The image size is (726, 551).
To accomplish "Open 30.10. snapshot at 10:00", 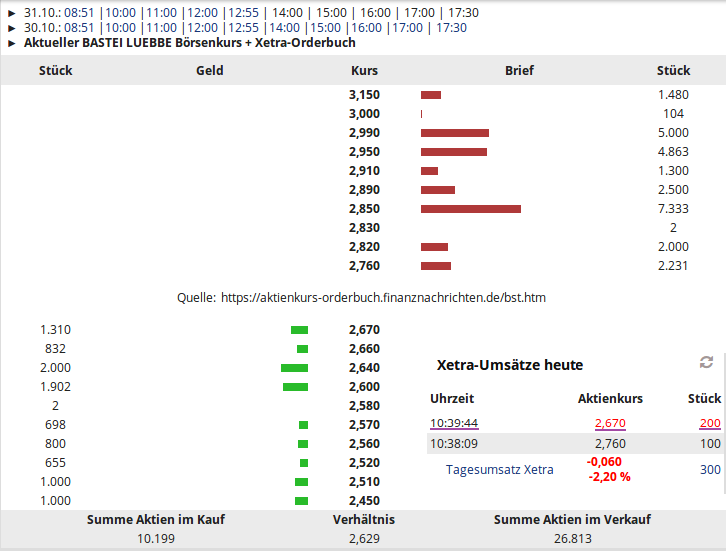I will (121, 28).
